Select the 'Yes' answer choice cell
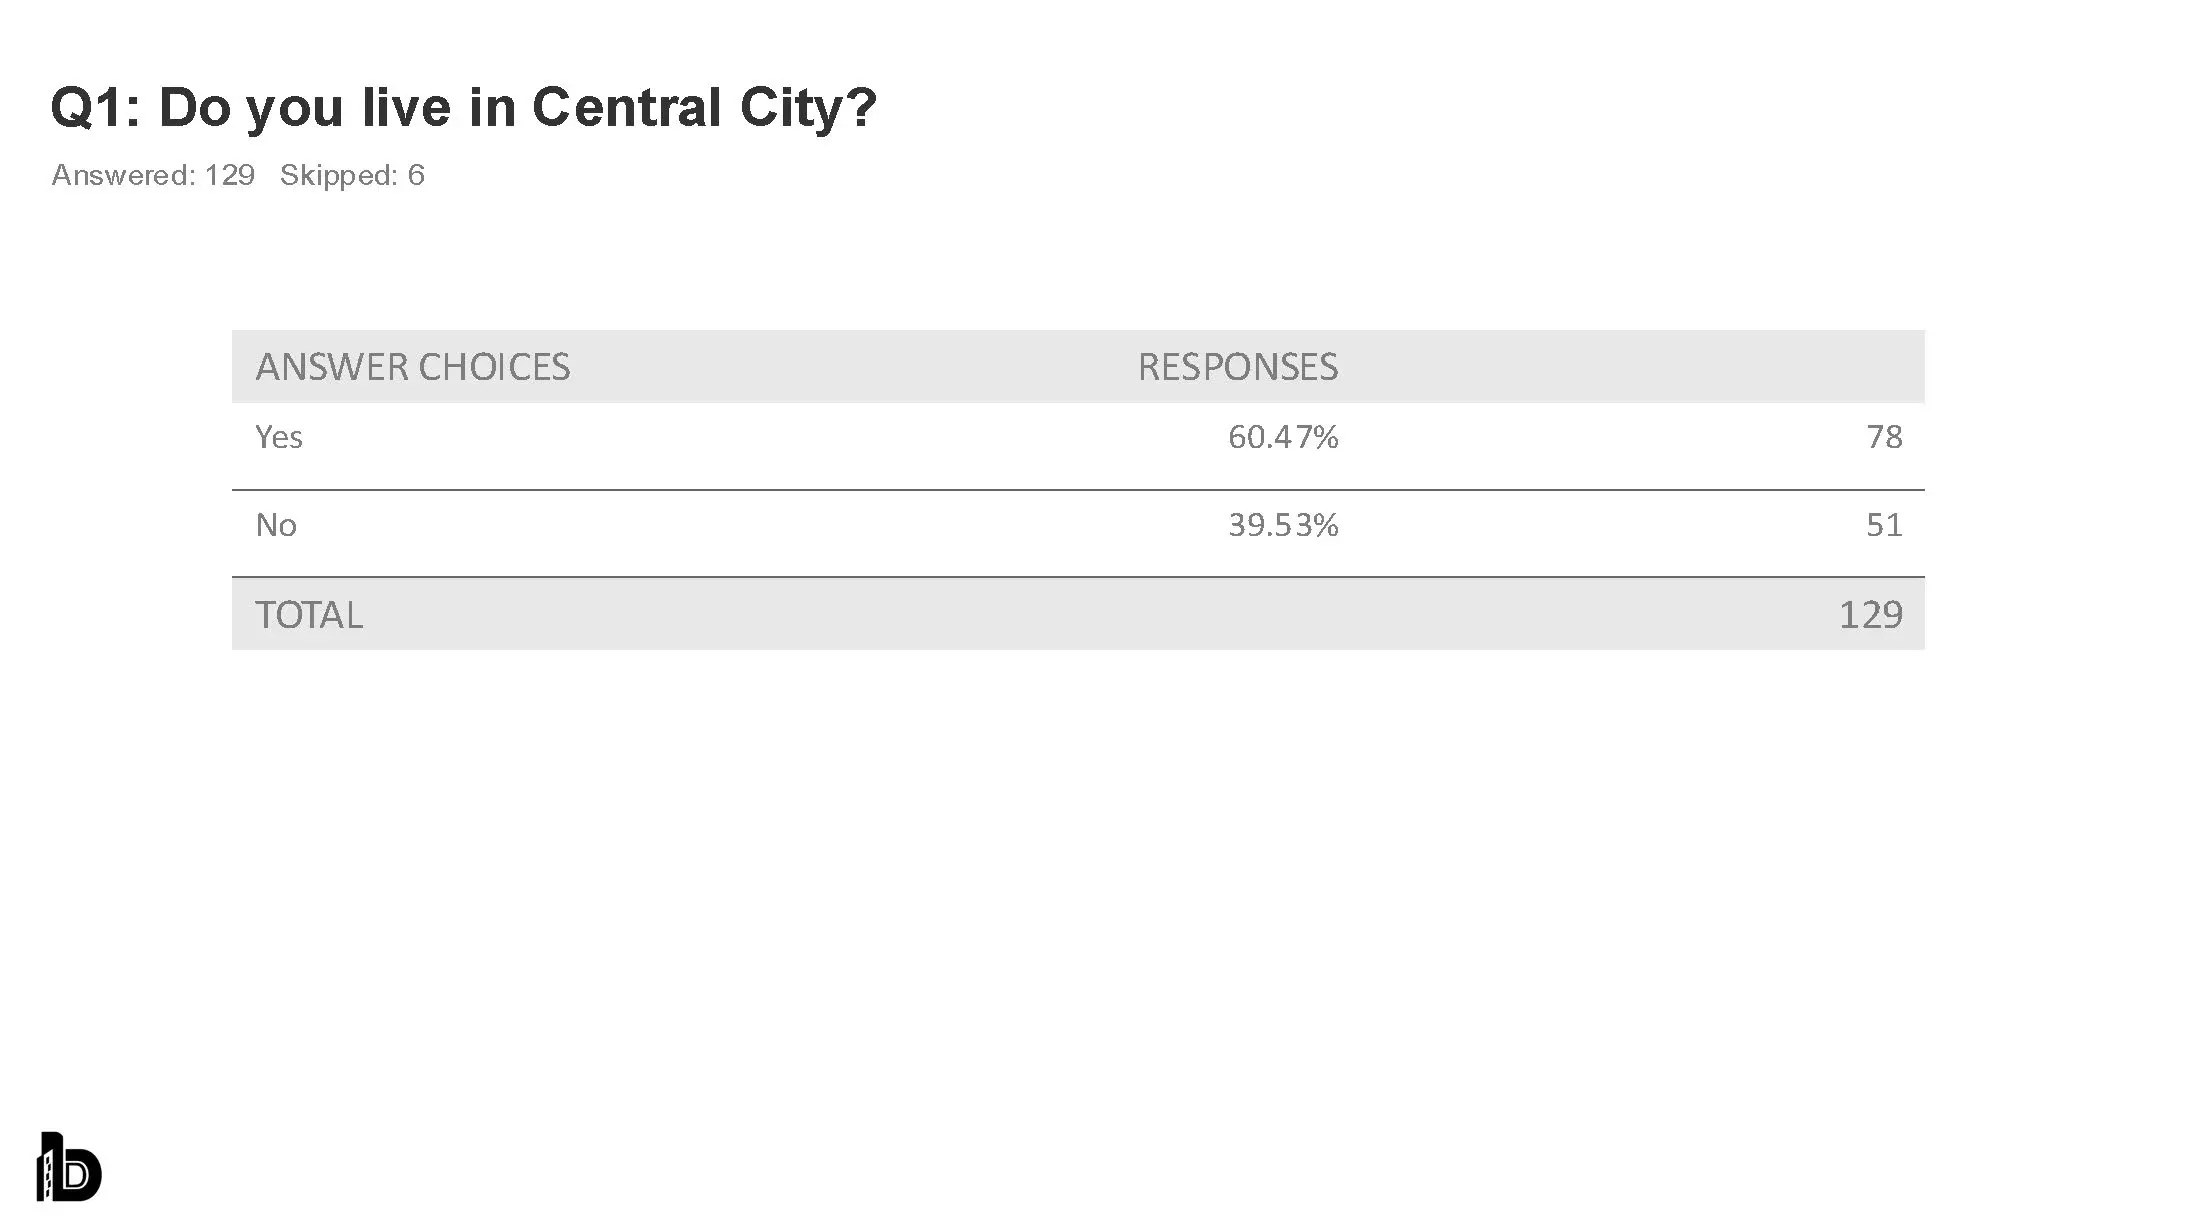2210x1221 pixels. pos(279,437)
